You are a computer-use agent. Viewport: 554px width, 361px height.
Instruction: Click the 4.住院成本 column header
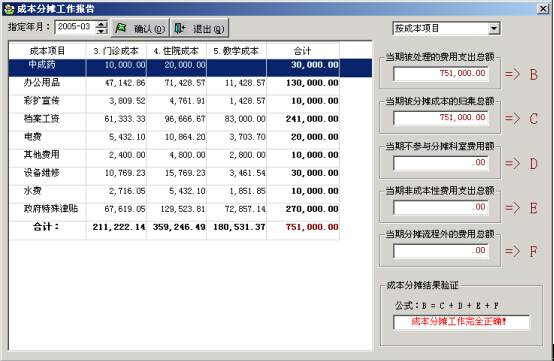click(x=176, y=51)
